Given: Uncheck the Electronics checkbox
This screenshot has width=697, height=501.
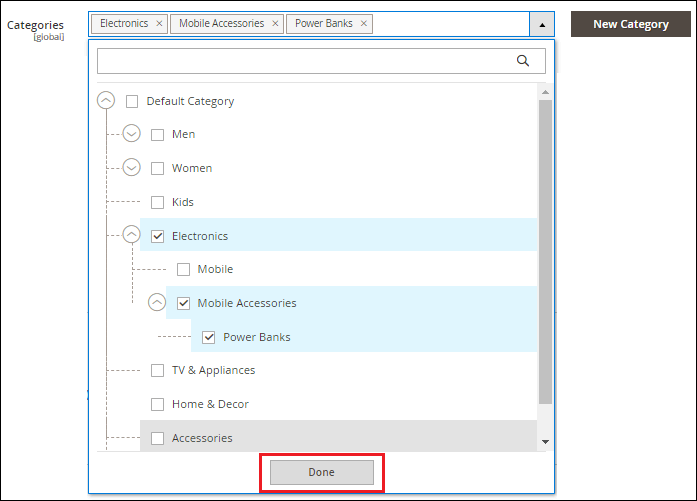Looking at the screenshot, I should (x=157, y=236).
